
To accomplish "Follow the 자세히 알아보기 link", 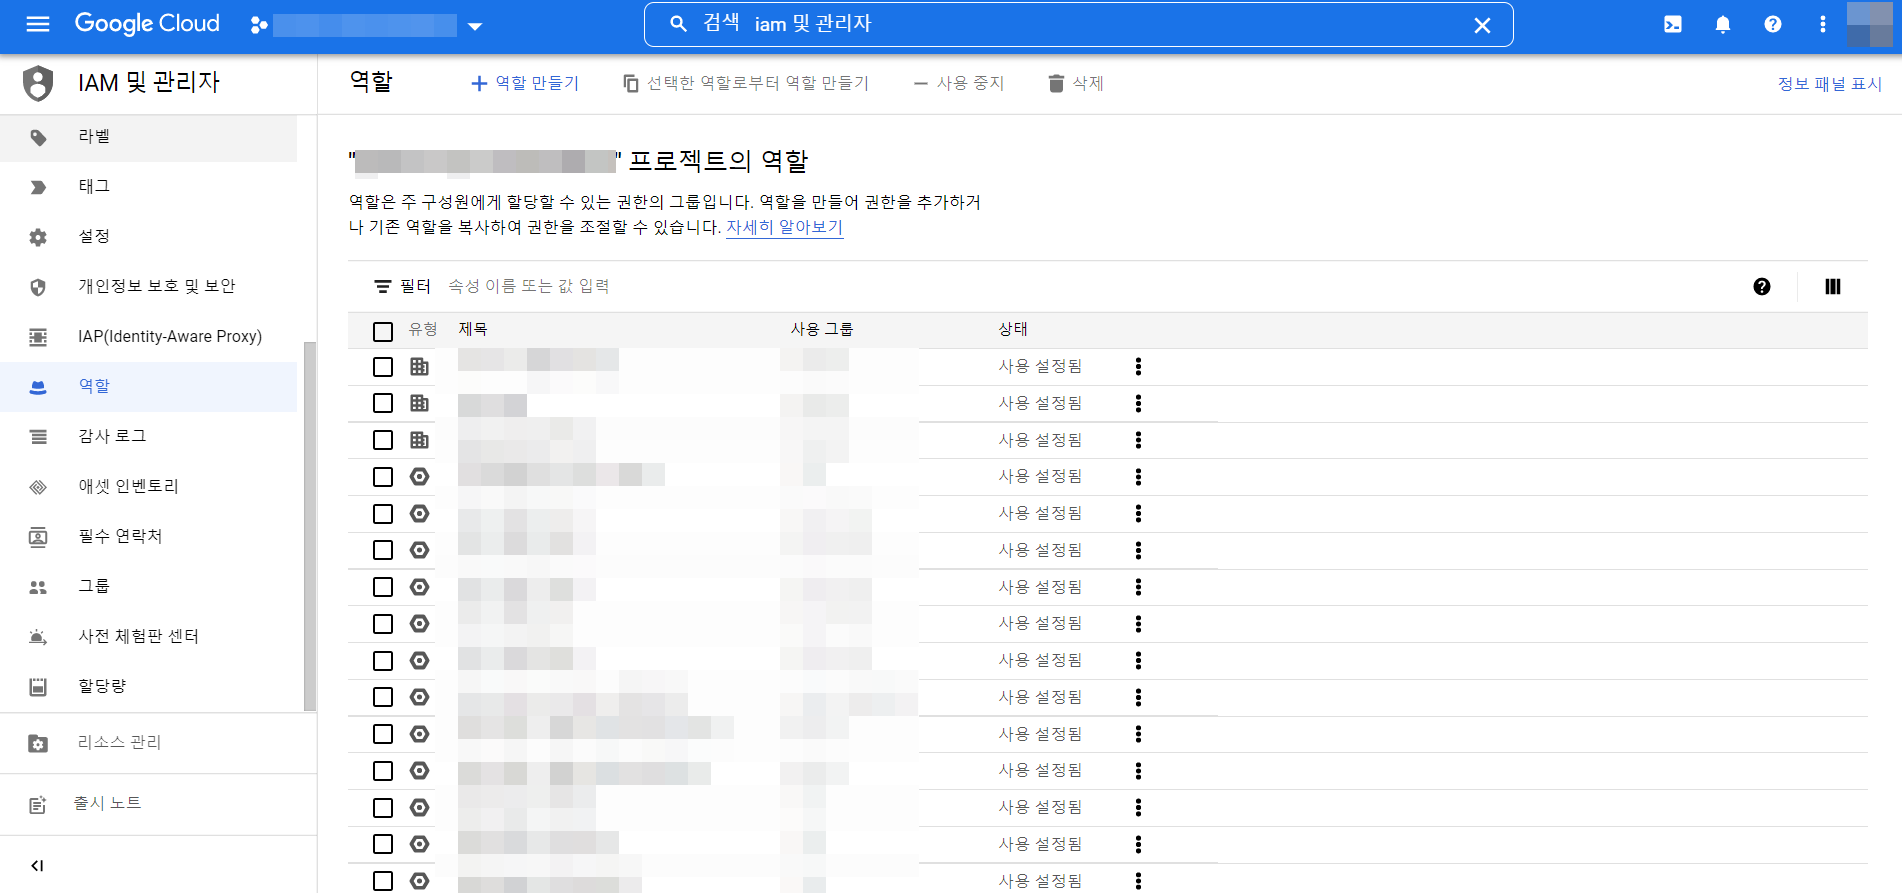I will [x=784, y=227].
